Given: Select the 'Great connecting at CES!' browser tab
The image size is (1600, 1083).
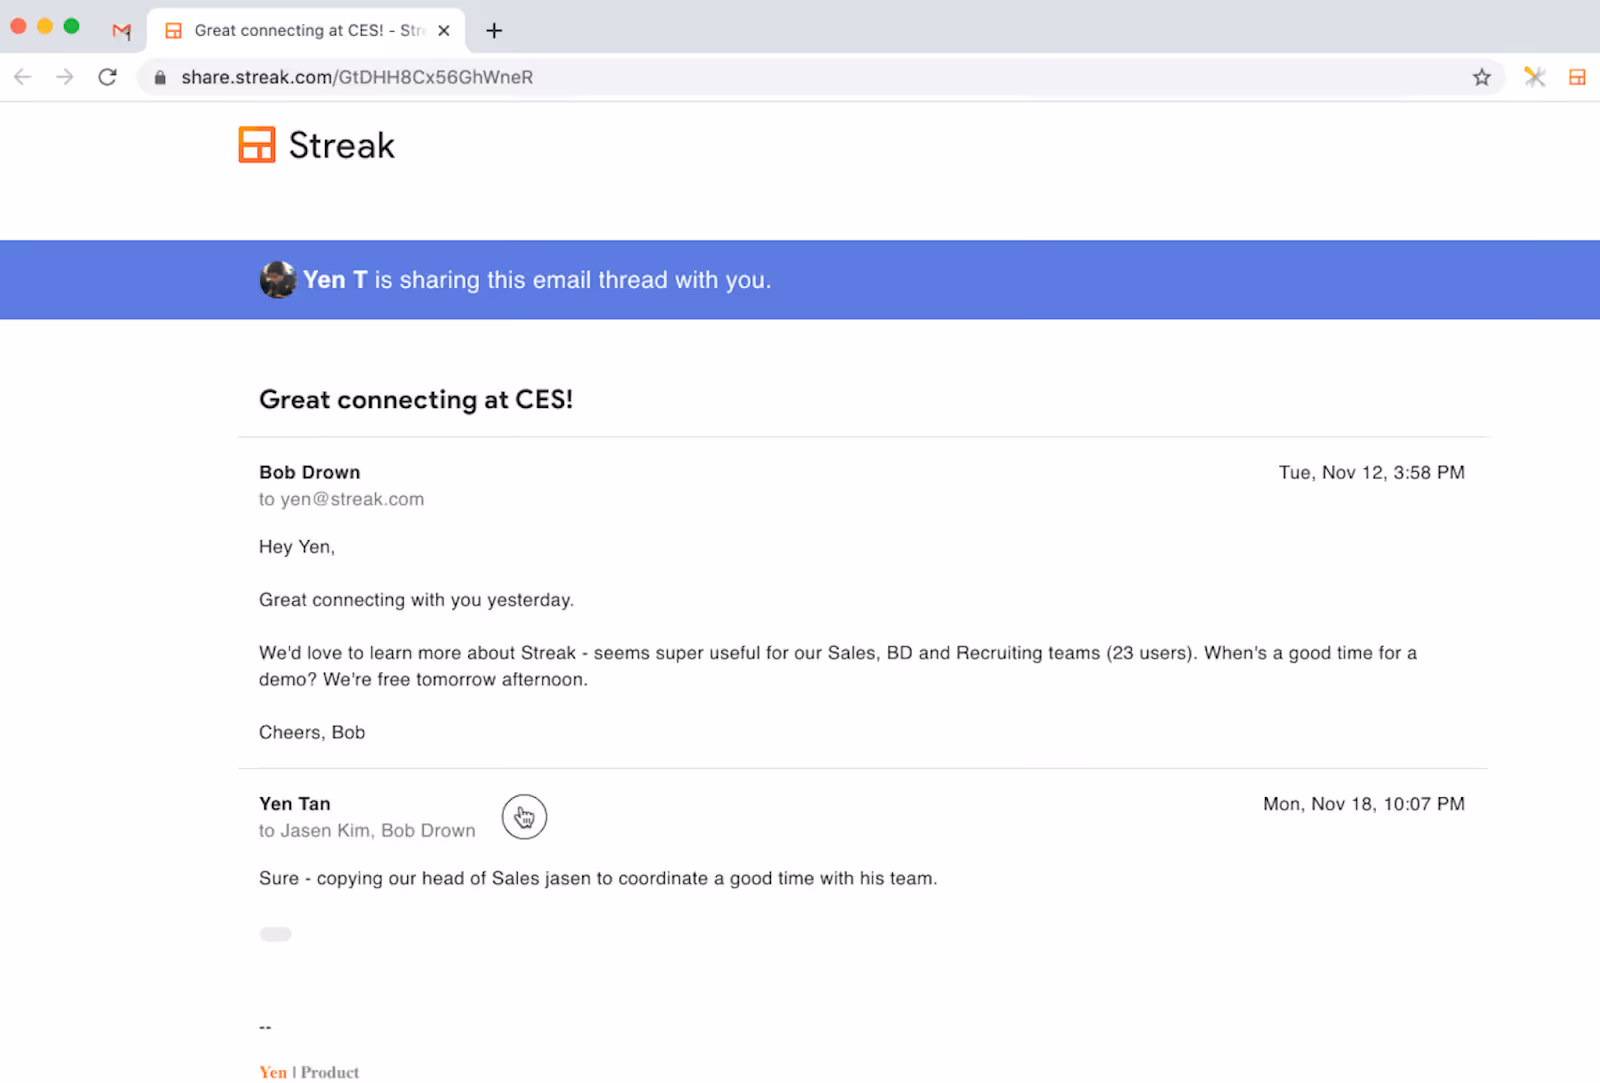Looking at the screenshot, I should (306, 31).
